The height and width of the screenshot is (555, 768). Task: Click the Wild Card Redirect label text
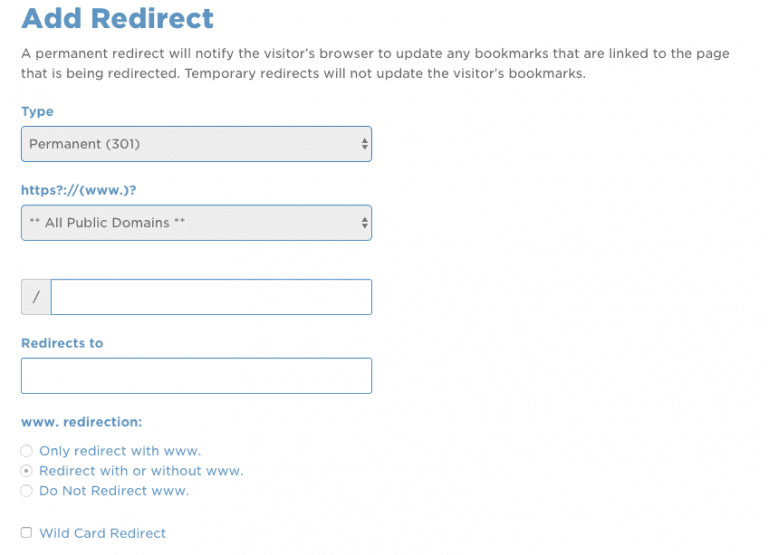[x=102, y=533]
